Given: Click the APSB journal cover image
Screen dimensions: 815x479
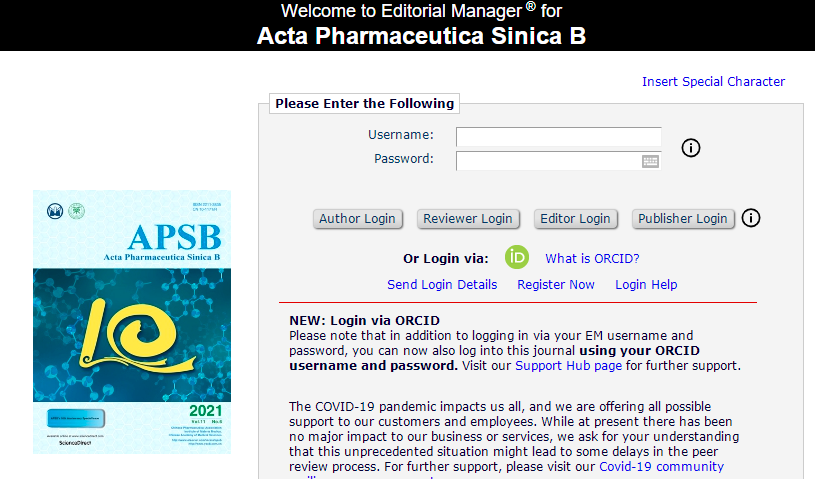Looking at the screenshot, I should tap(132, 322).
